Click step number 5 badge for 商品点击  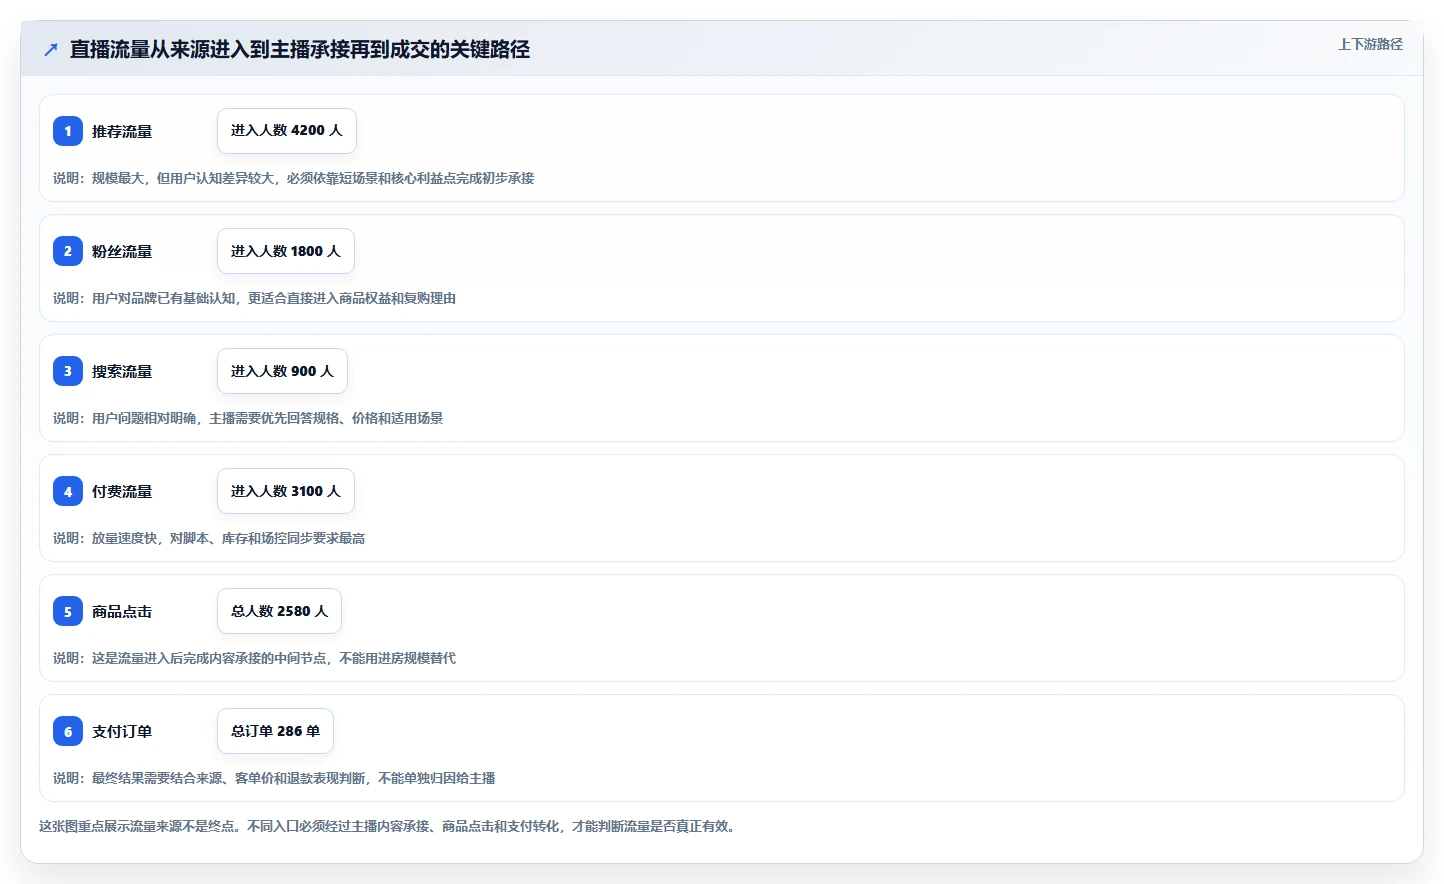click(x=68, y=611)
